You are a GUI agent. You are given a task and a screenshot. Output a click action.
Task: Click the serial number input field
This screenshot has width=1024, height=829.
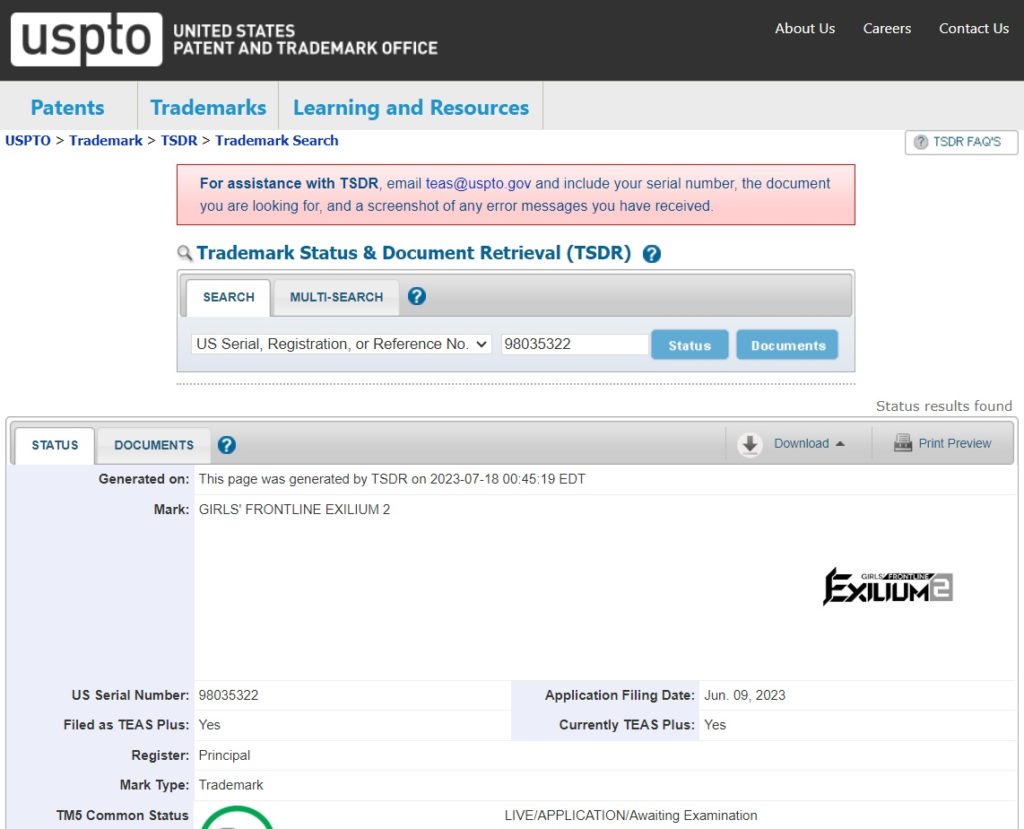(x=574, y=344)
